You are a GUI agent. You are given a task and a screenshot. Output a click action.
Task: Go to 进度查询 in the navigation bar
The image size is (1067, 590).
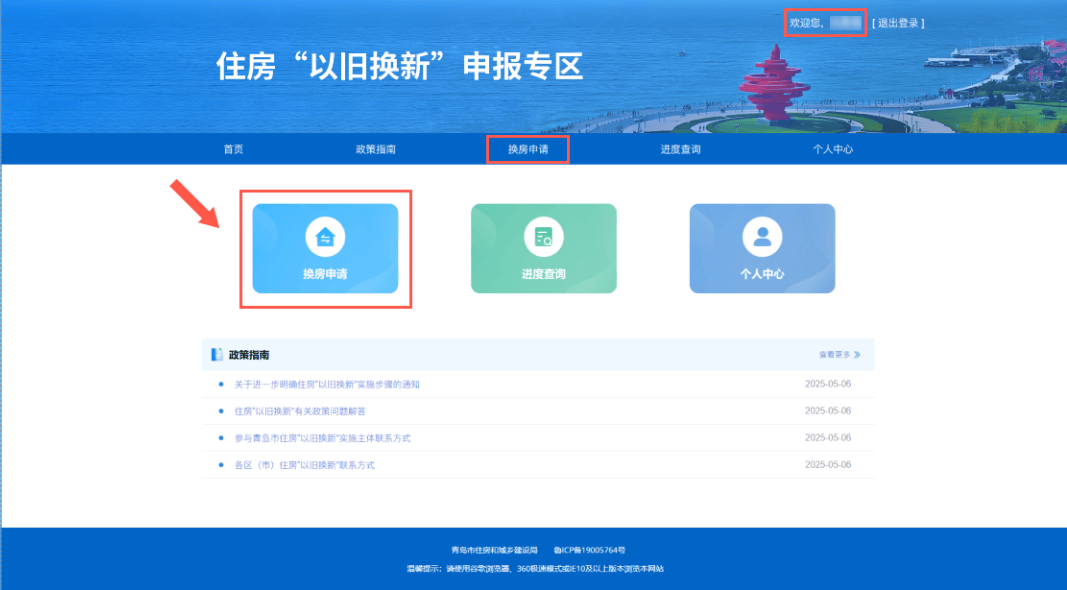pyautogui.click(x=680, y=149)
